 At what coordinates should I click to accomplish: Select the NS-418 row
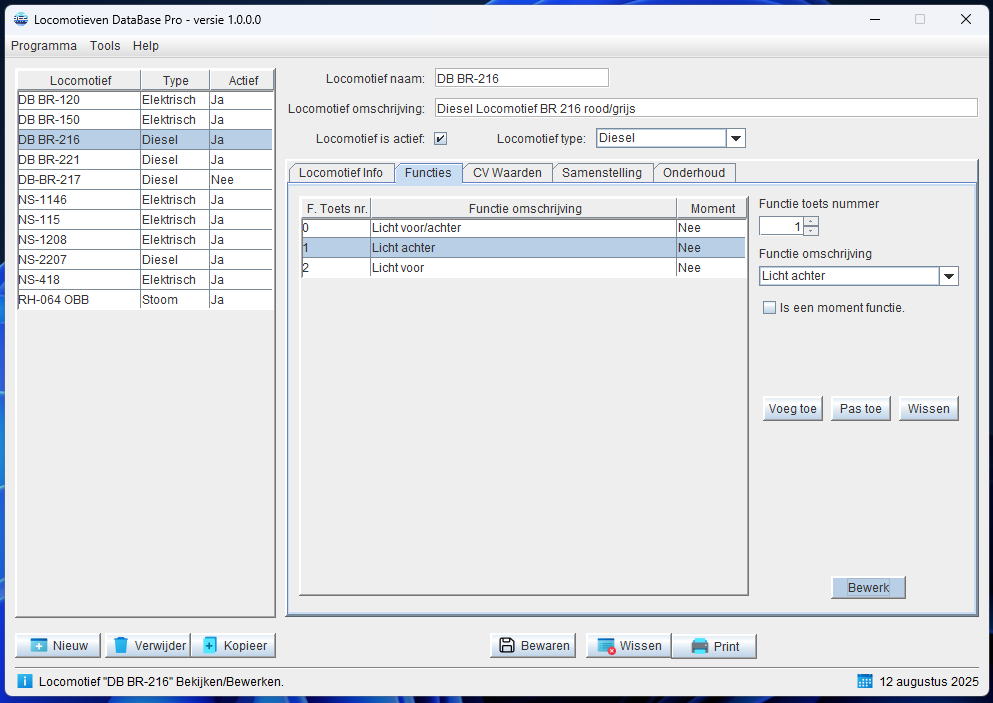(x=145, y=279)
